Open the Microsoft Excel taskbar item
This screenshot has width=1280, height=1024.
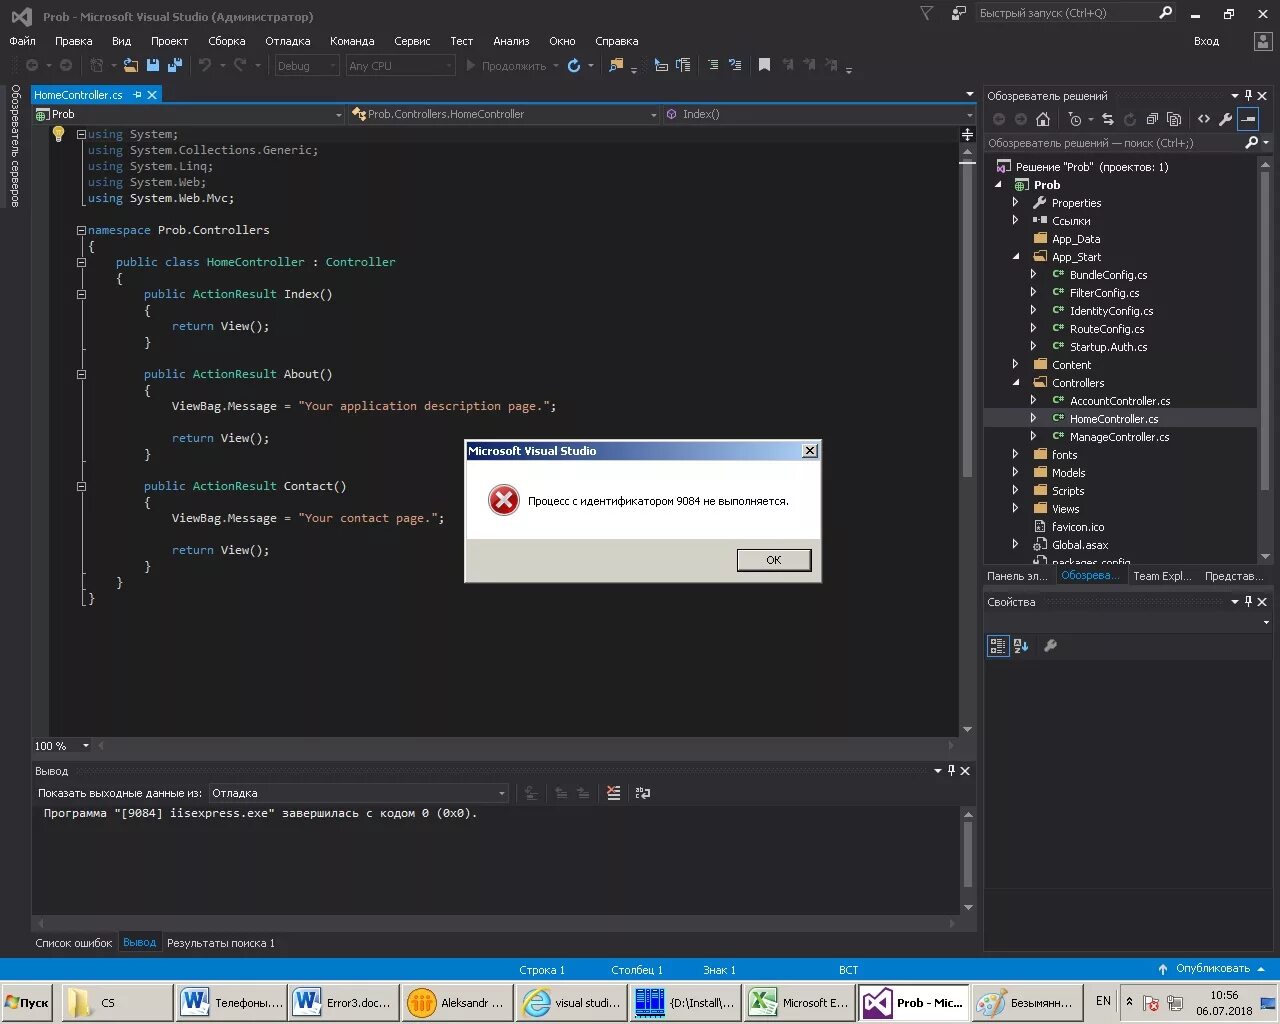[x=800, y=1003]
